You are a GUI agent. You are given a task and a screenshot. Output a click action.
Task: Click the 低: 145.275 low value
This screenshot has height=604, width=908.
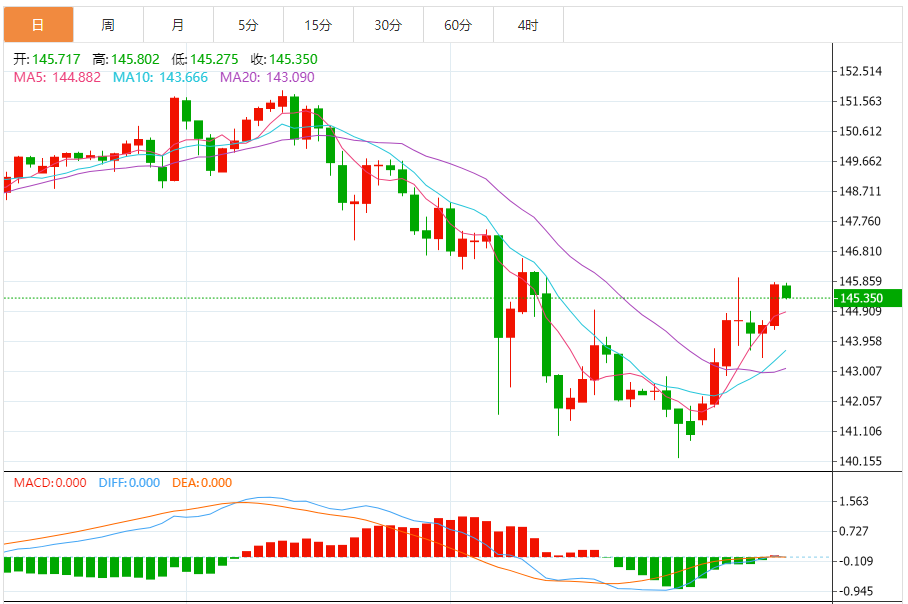pos(205,59)
